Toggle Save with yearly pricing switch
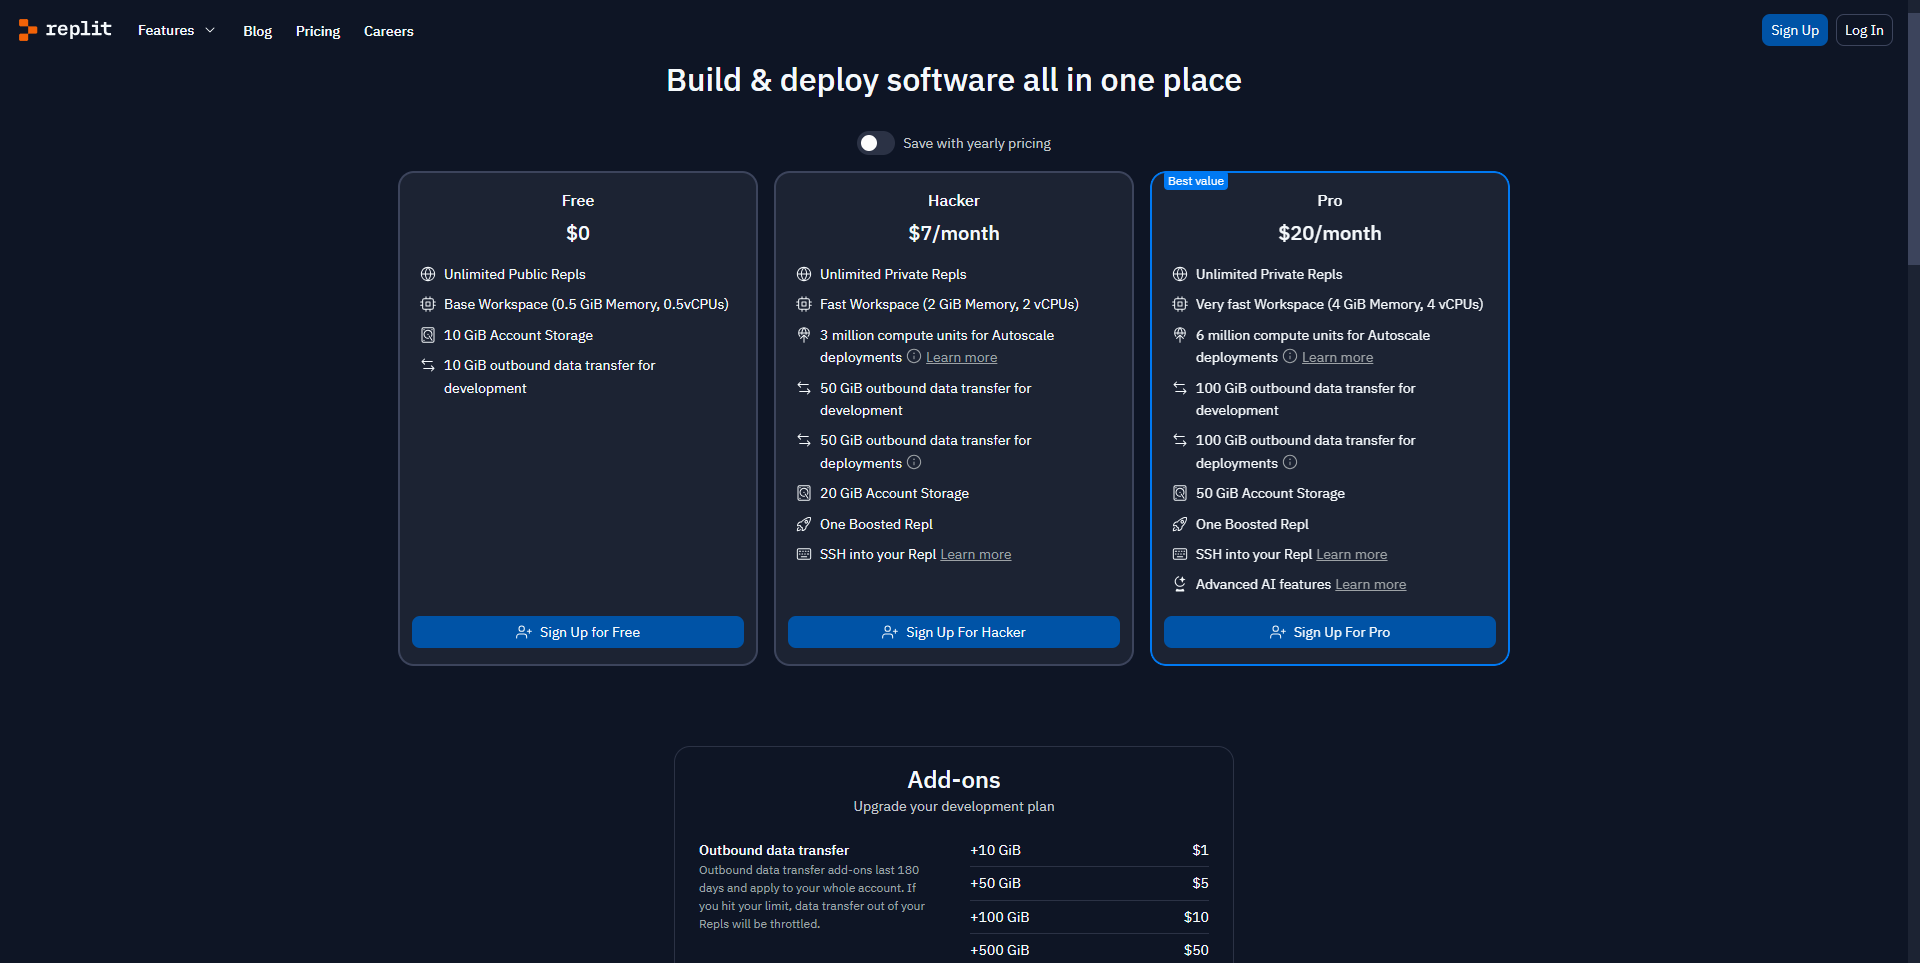1920x963 pixels. coord(876,143)
